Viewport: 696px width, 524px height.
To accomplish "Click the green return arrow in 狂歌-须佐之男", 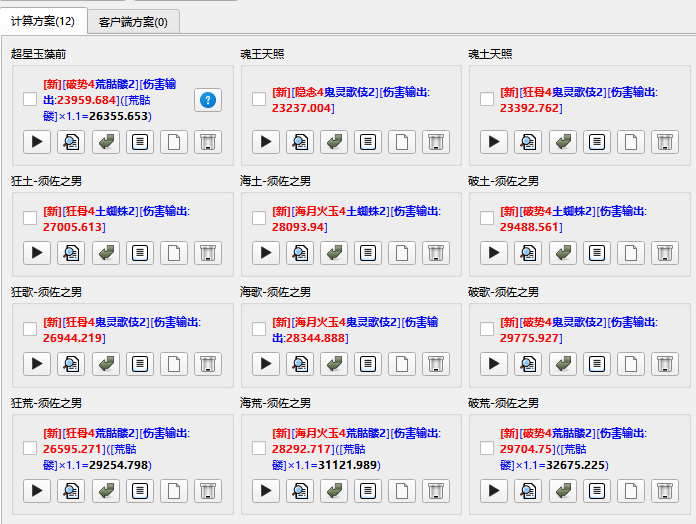I will click(106, 364).
